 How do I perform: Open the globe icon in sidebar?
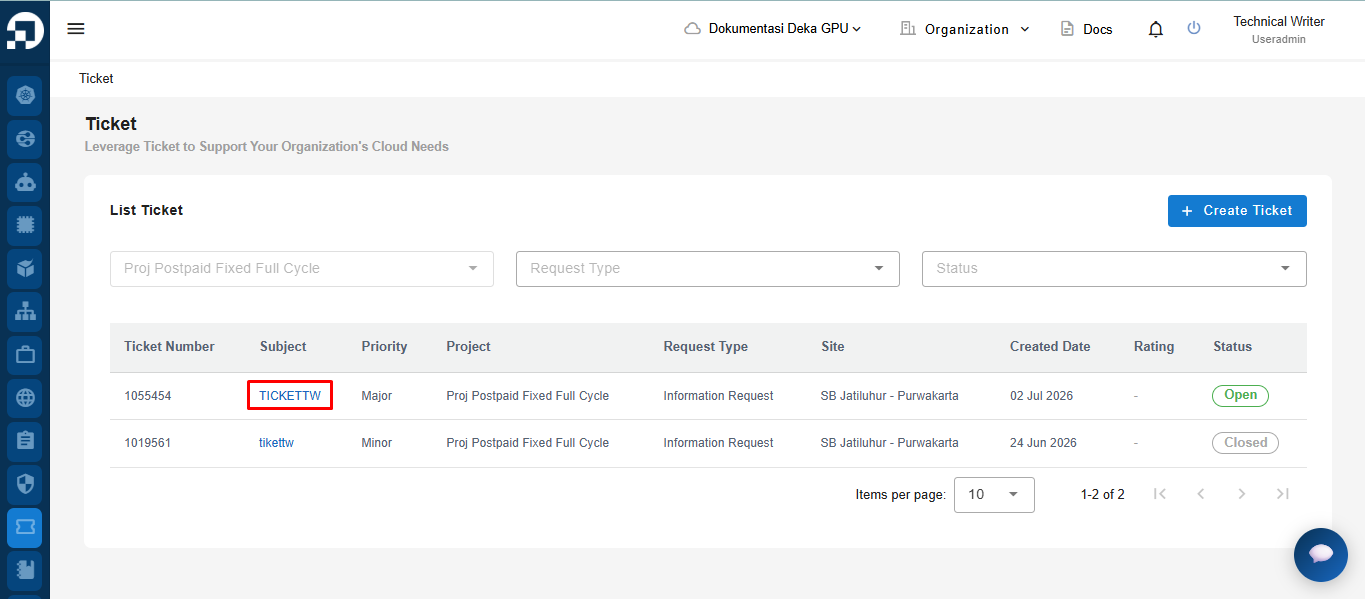tap(25, 398)
